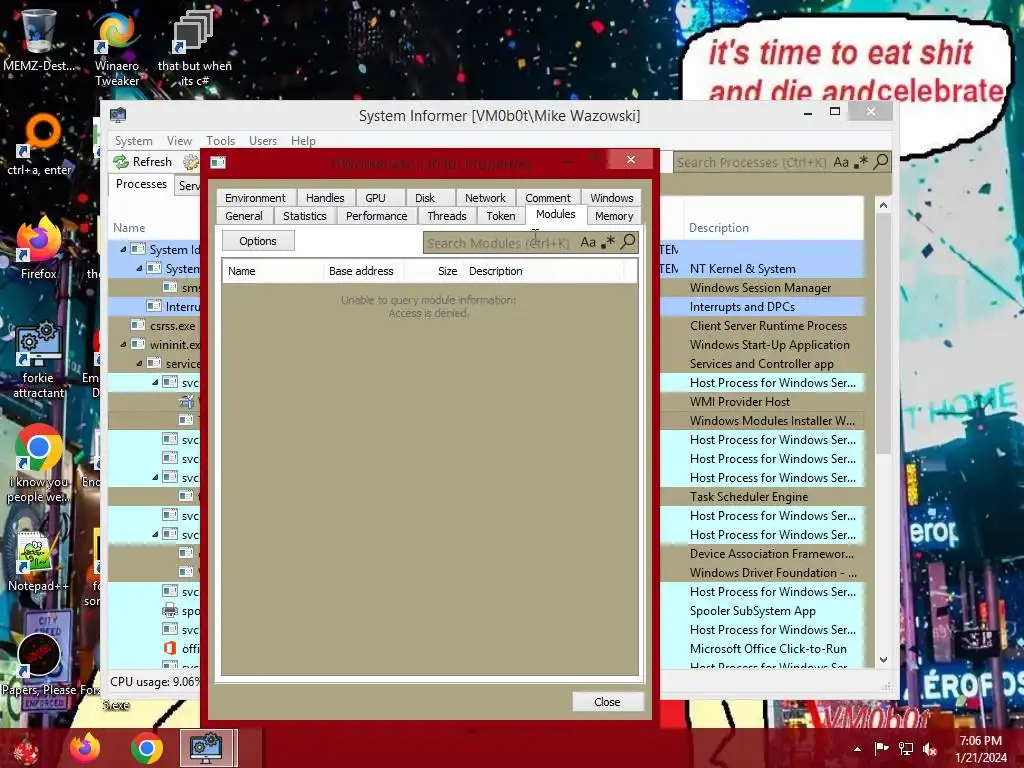Image resolution: width=1024 pixels, height=768 pixels.
Task: Click Refresh in System Informer toolbar
Action: coord(143,162)
